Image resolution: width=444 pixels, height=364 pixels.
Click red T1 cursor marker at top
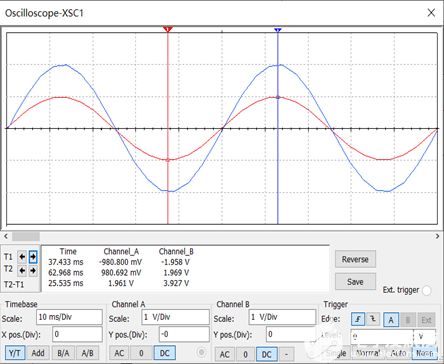click(x=168, y=30)
